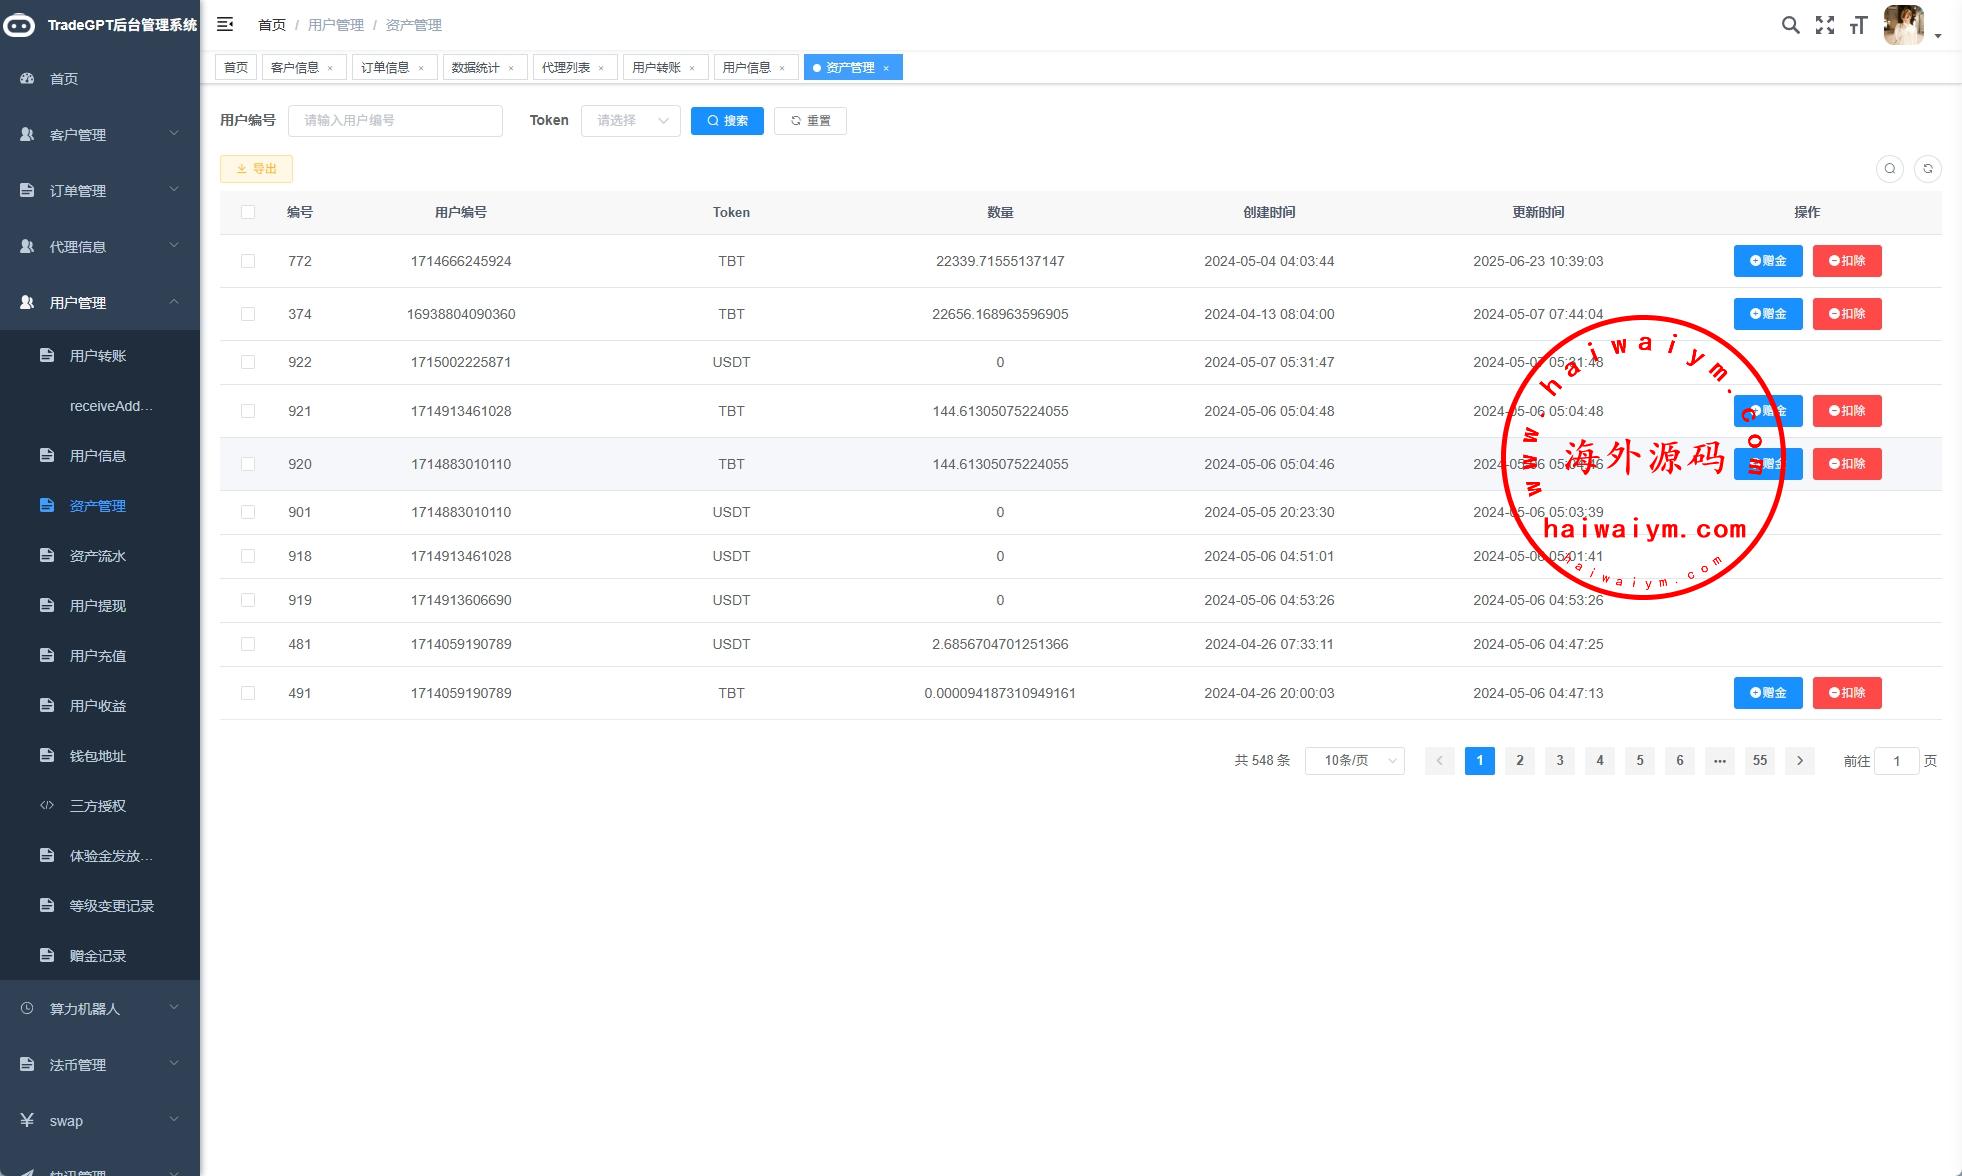The width and height of the screenshot is (1962, 1176).
Task: Click the user avatar in top right
Action: click(x=1903, y=25)
